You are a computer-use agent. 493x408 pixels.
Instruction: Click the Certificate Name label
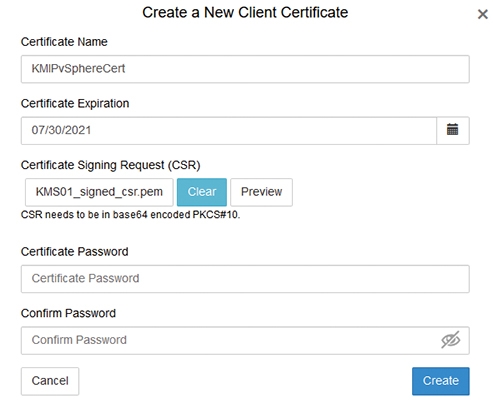(64, 42)
